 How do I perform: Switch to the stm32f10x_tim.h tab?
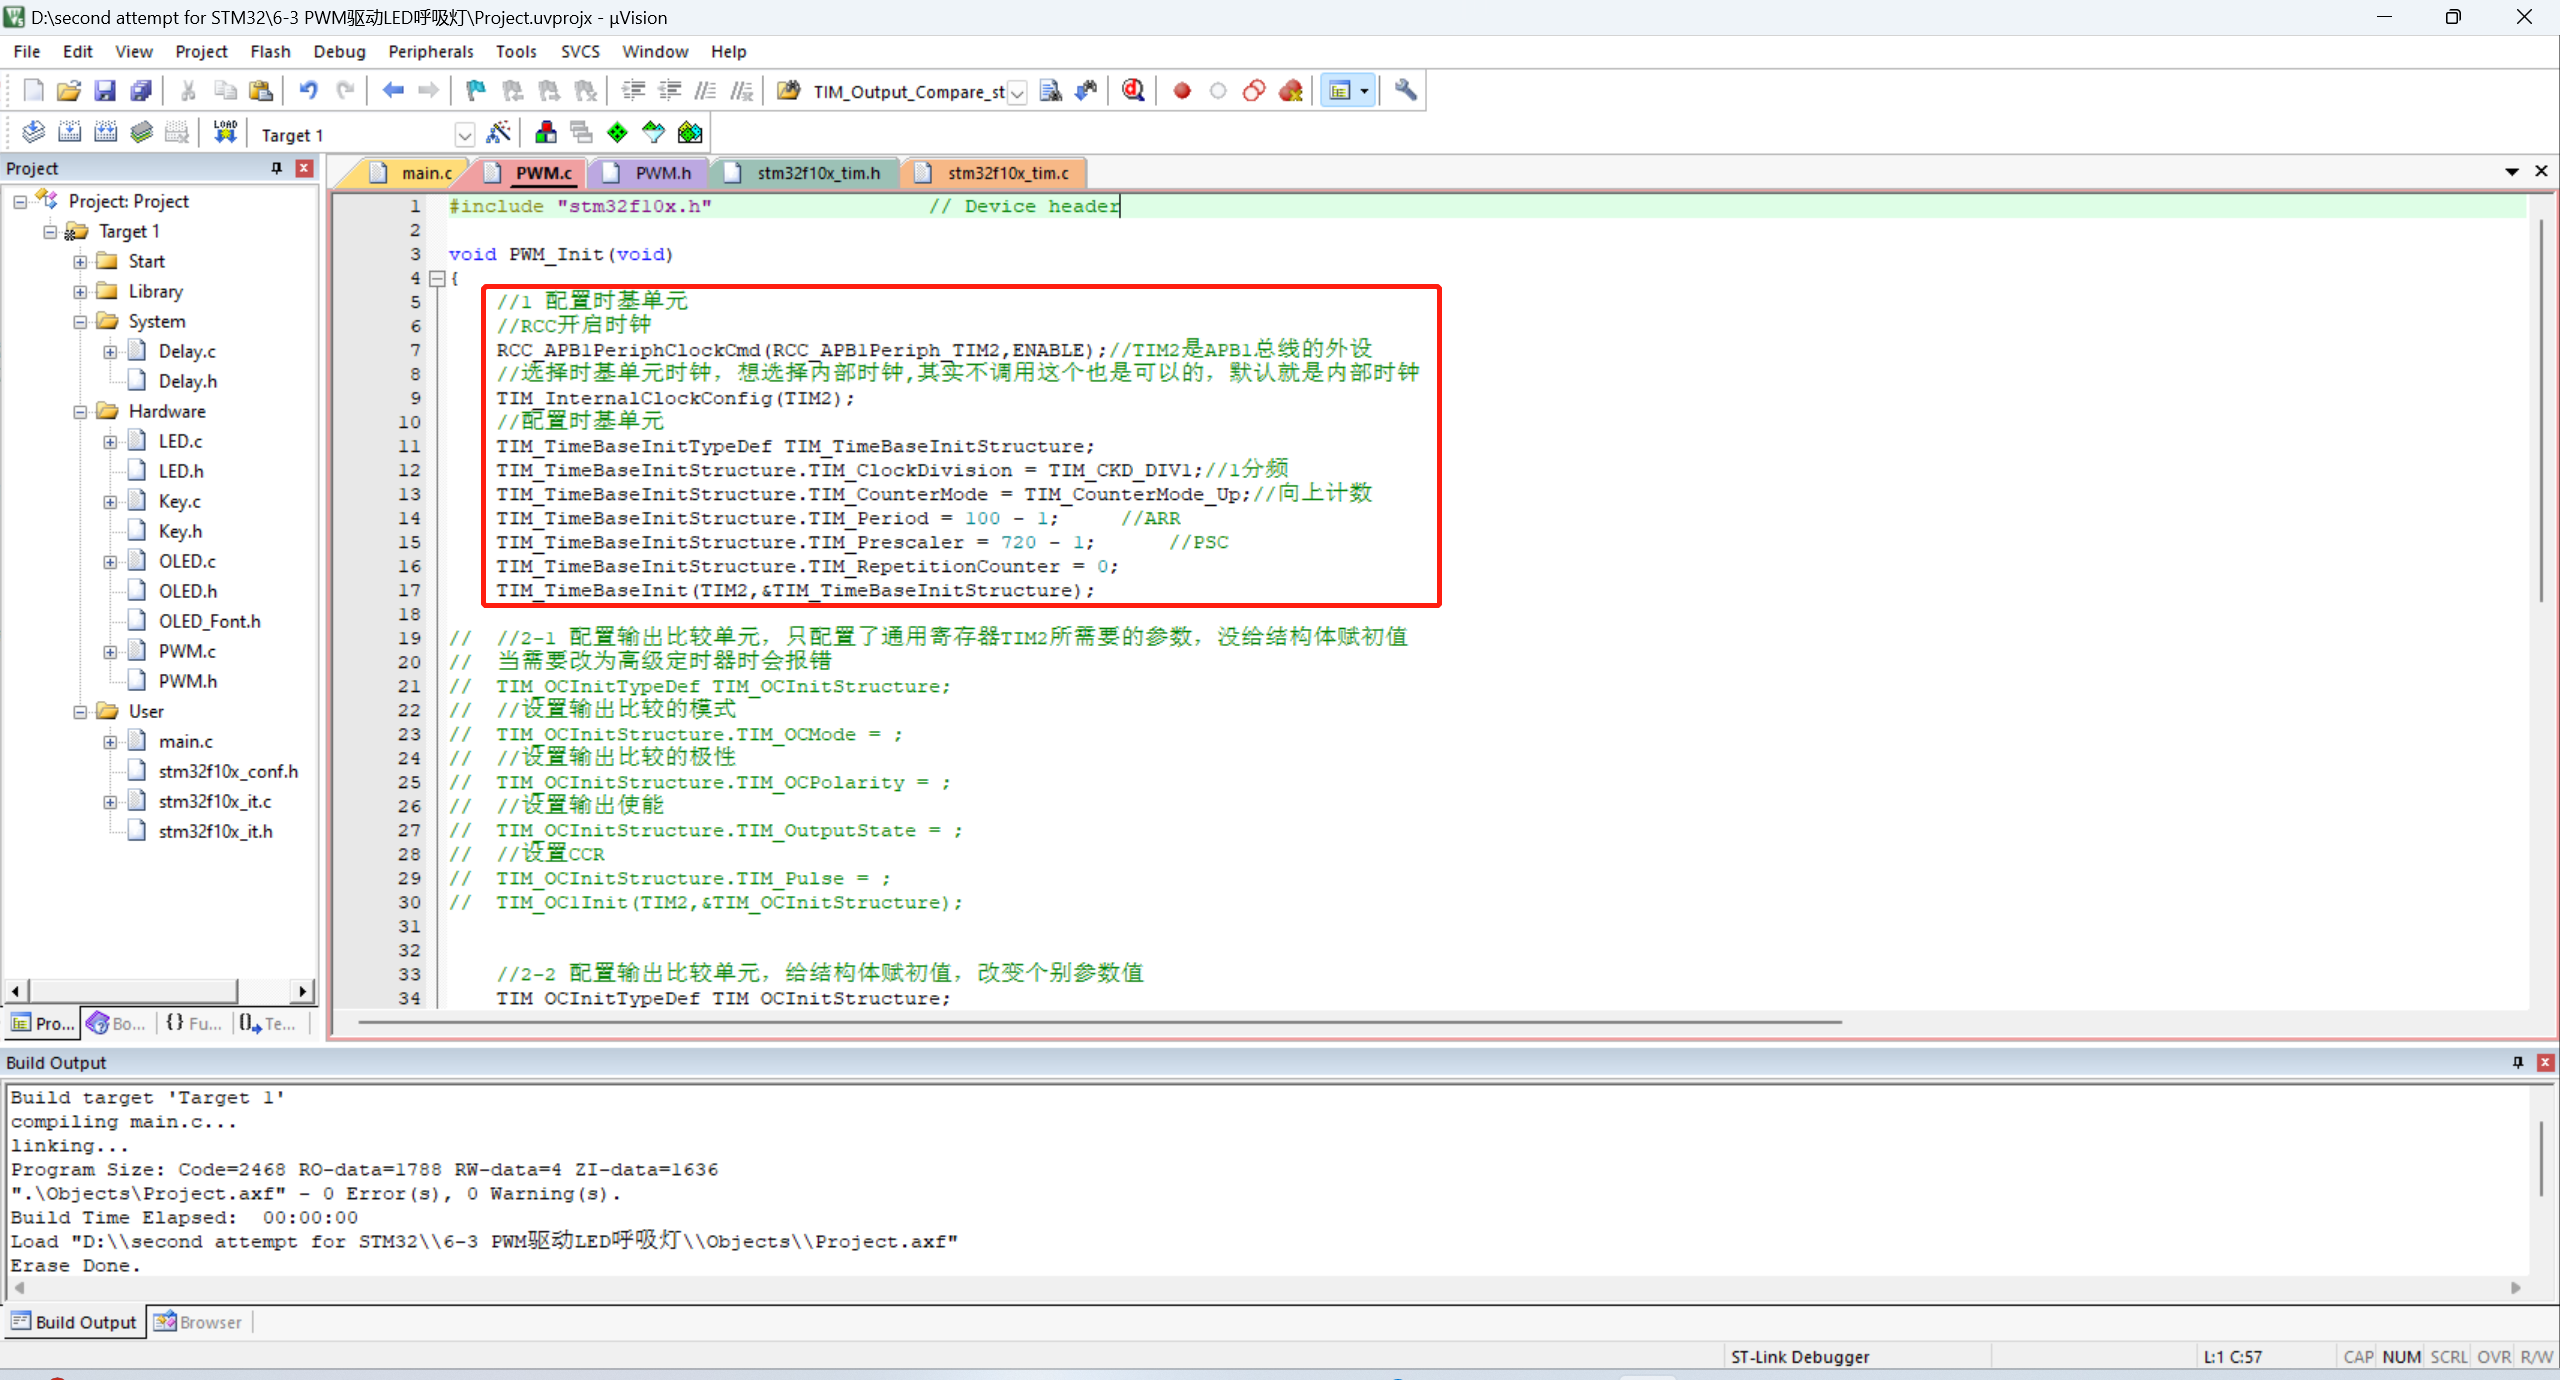pyautogui.click(x=817, y=173)
